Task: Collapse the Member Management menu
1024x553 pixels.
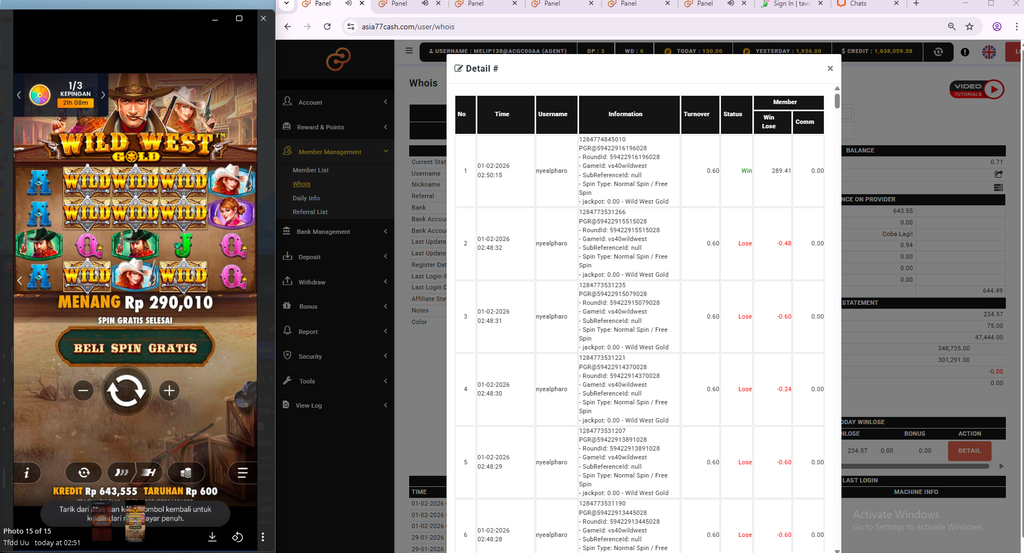Action: (335, 151)
